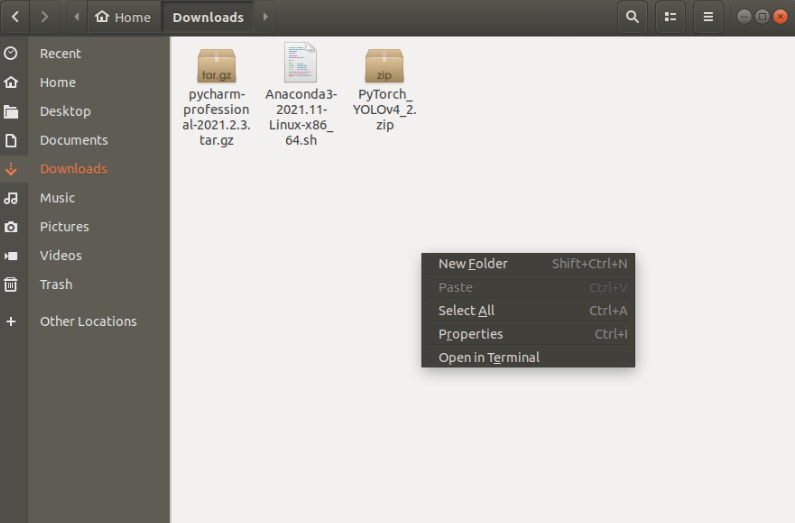Click the Trash bin icon in sidebar

11,284
